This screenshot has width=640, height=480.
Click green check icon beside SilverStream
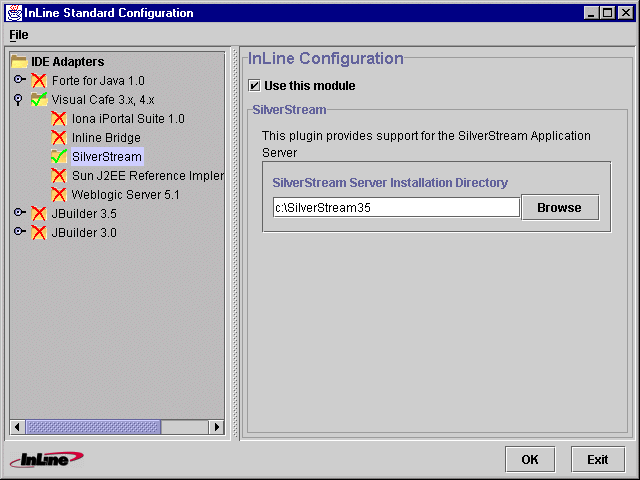click(59, 156)
